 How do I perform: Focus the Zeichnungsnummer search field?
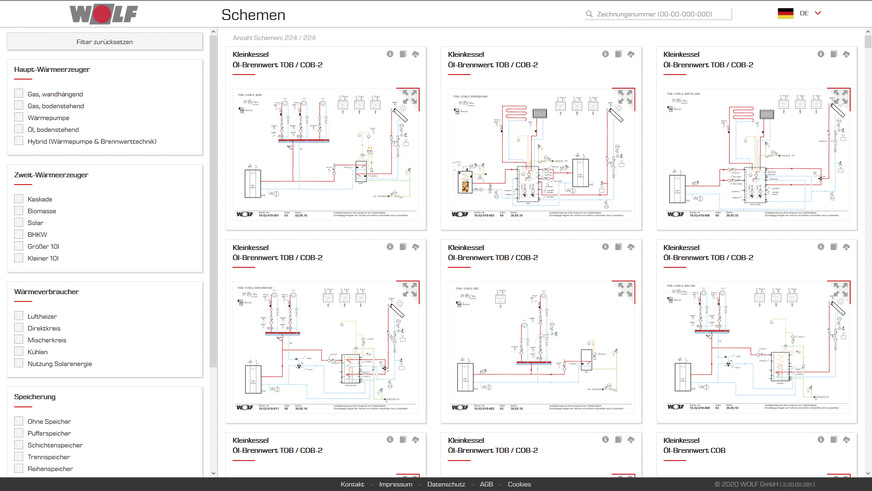[662, 14]
